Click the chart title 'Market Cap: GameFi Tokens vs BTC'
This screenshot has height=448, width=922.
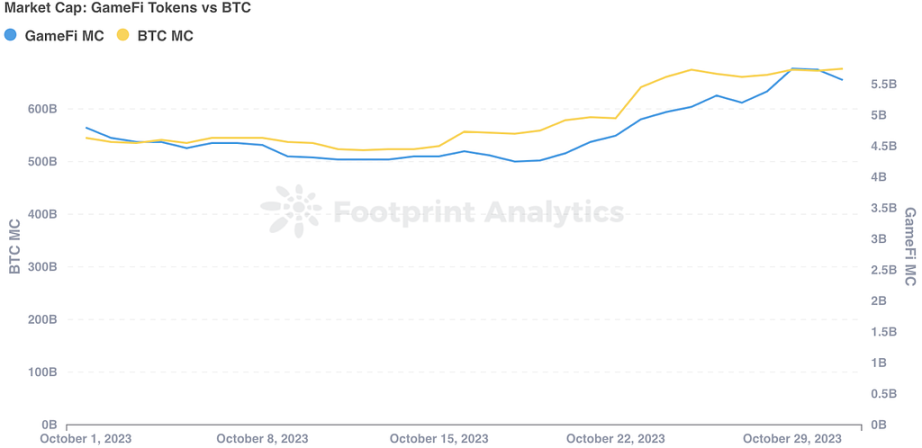127,9
